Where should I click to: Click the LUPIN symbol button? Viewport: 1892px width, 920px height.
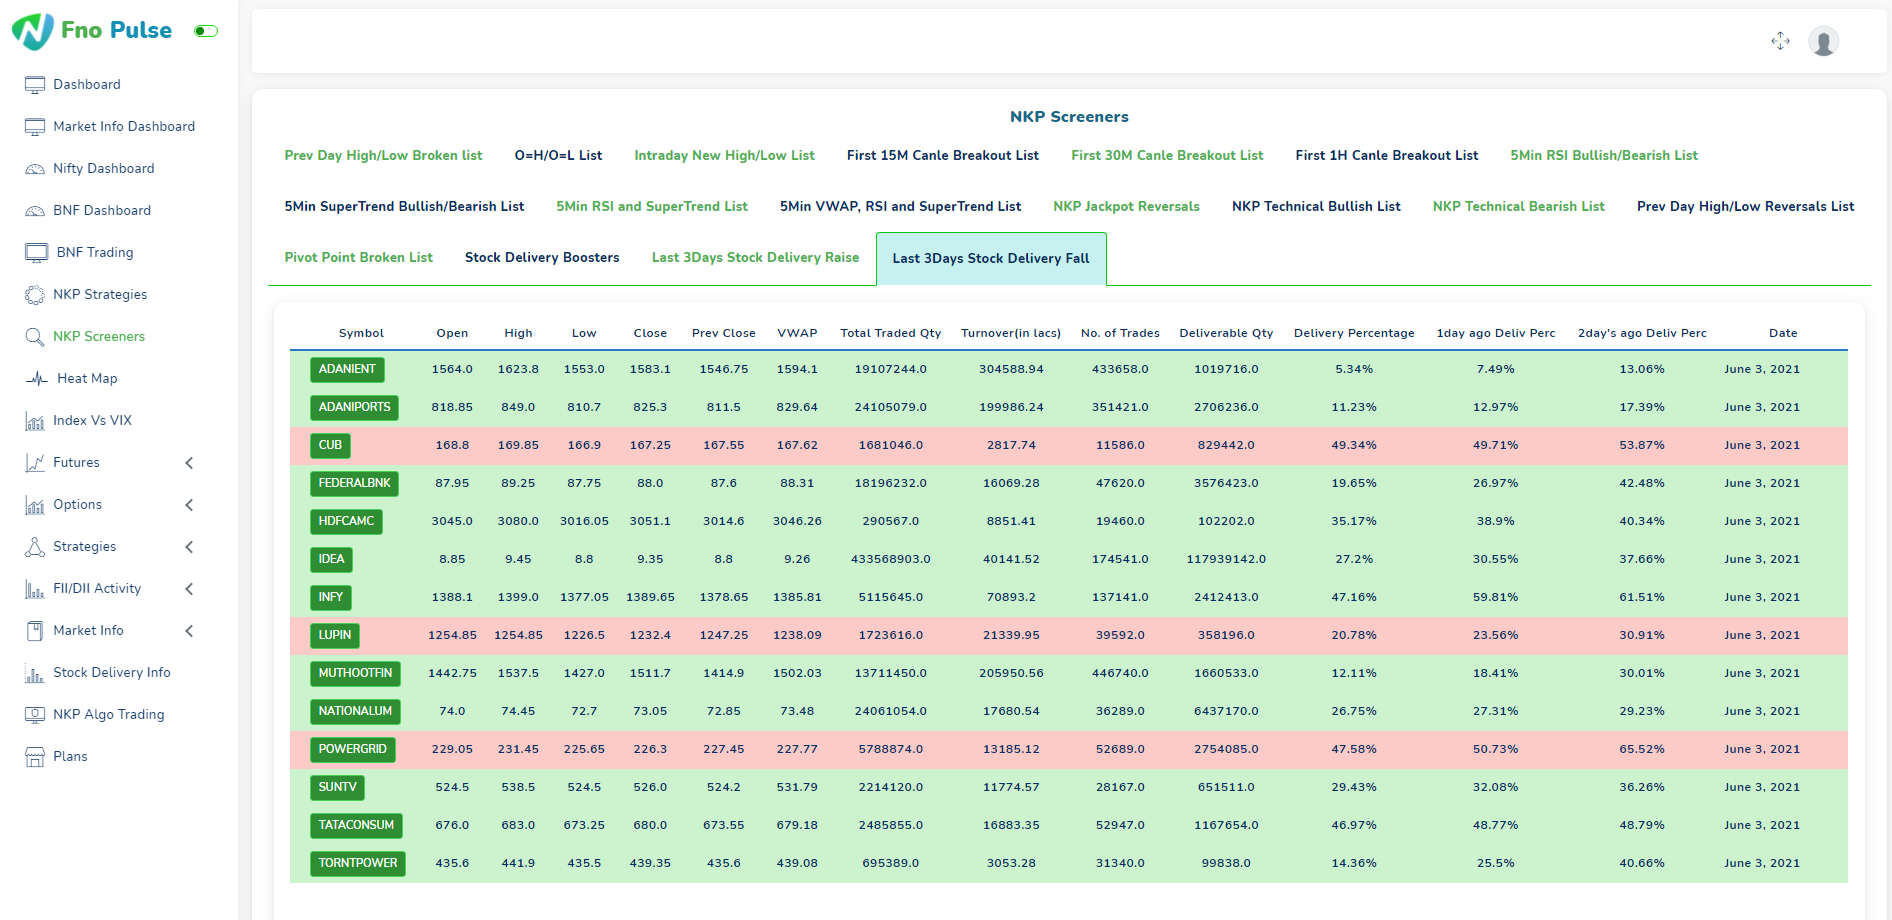[335, 636]
